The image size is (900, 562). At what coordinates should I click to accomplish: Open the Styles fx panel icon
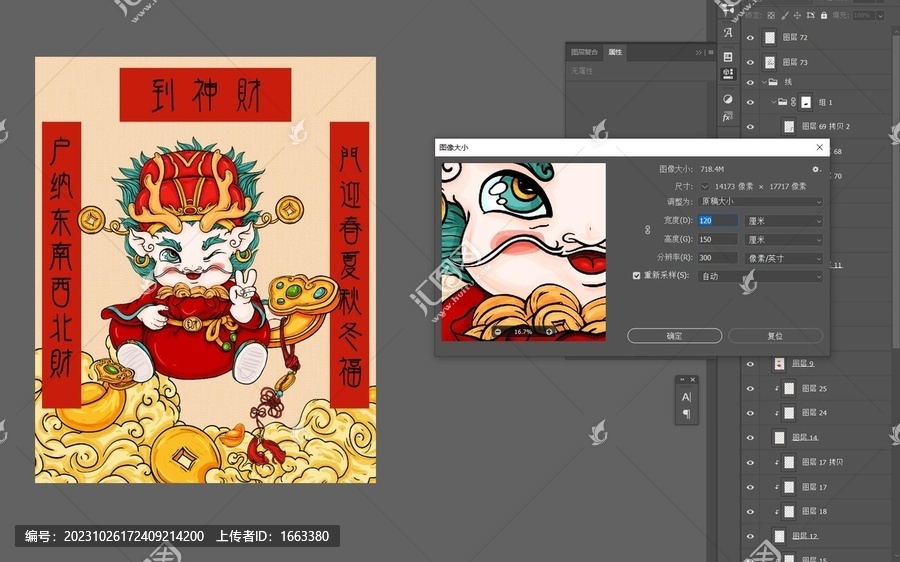click(x=728, y=116)
